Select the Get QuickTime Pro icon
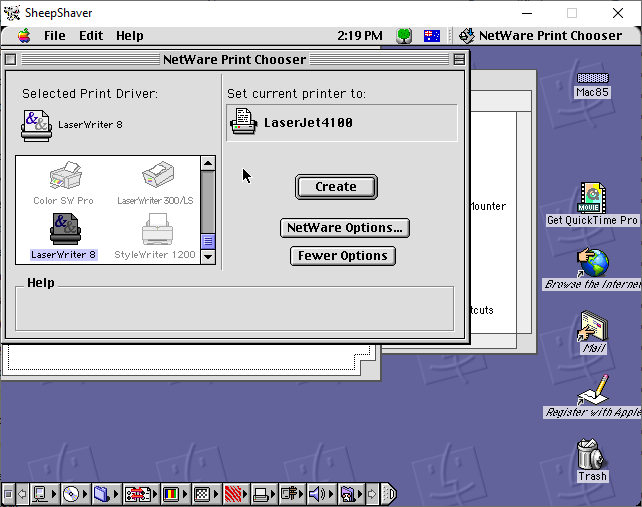This screenshot has width=642, height=507. pos(592,204)
